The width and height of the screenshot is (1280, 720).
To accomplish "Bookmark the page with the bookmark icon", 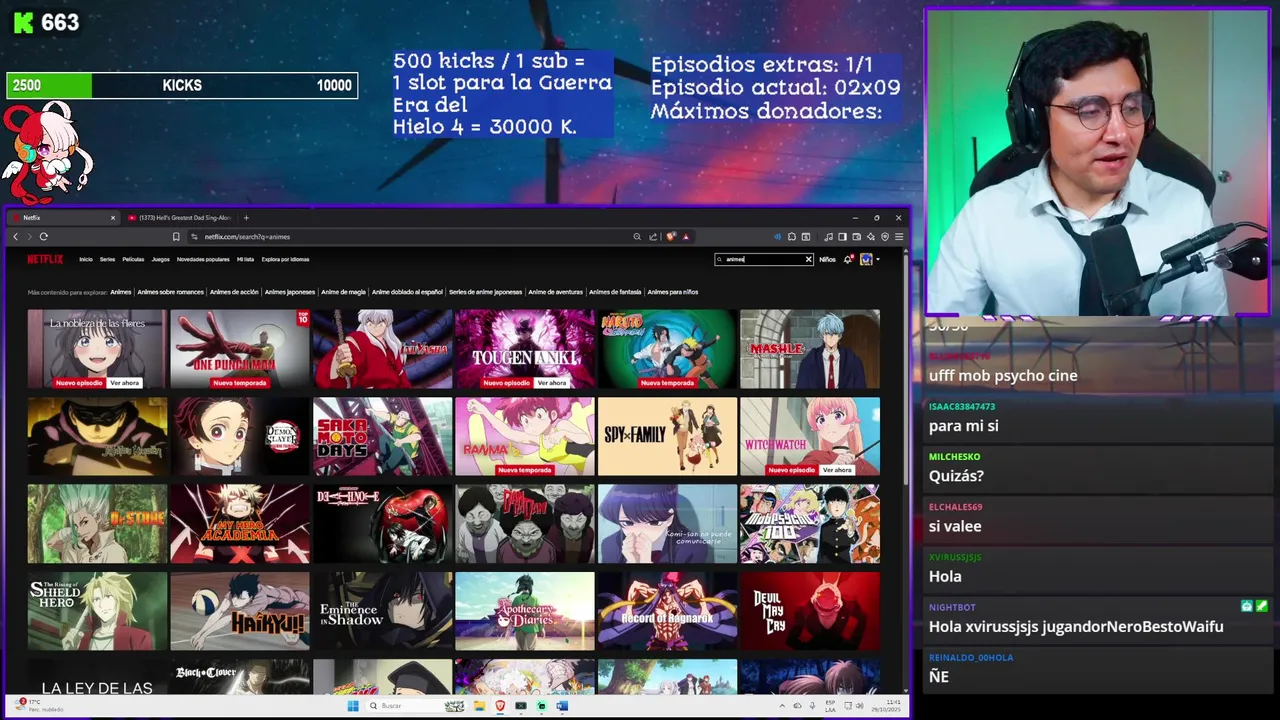I will tap(176, 237).
